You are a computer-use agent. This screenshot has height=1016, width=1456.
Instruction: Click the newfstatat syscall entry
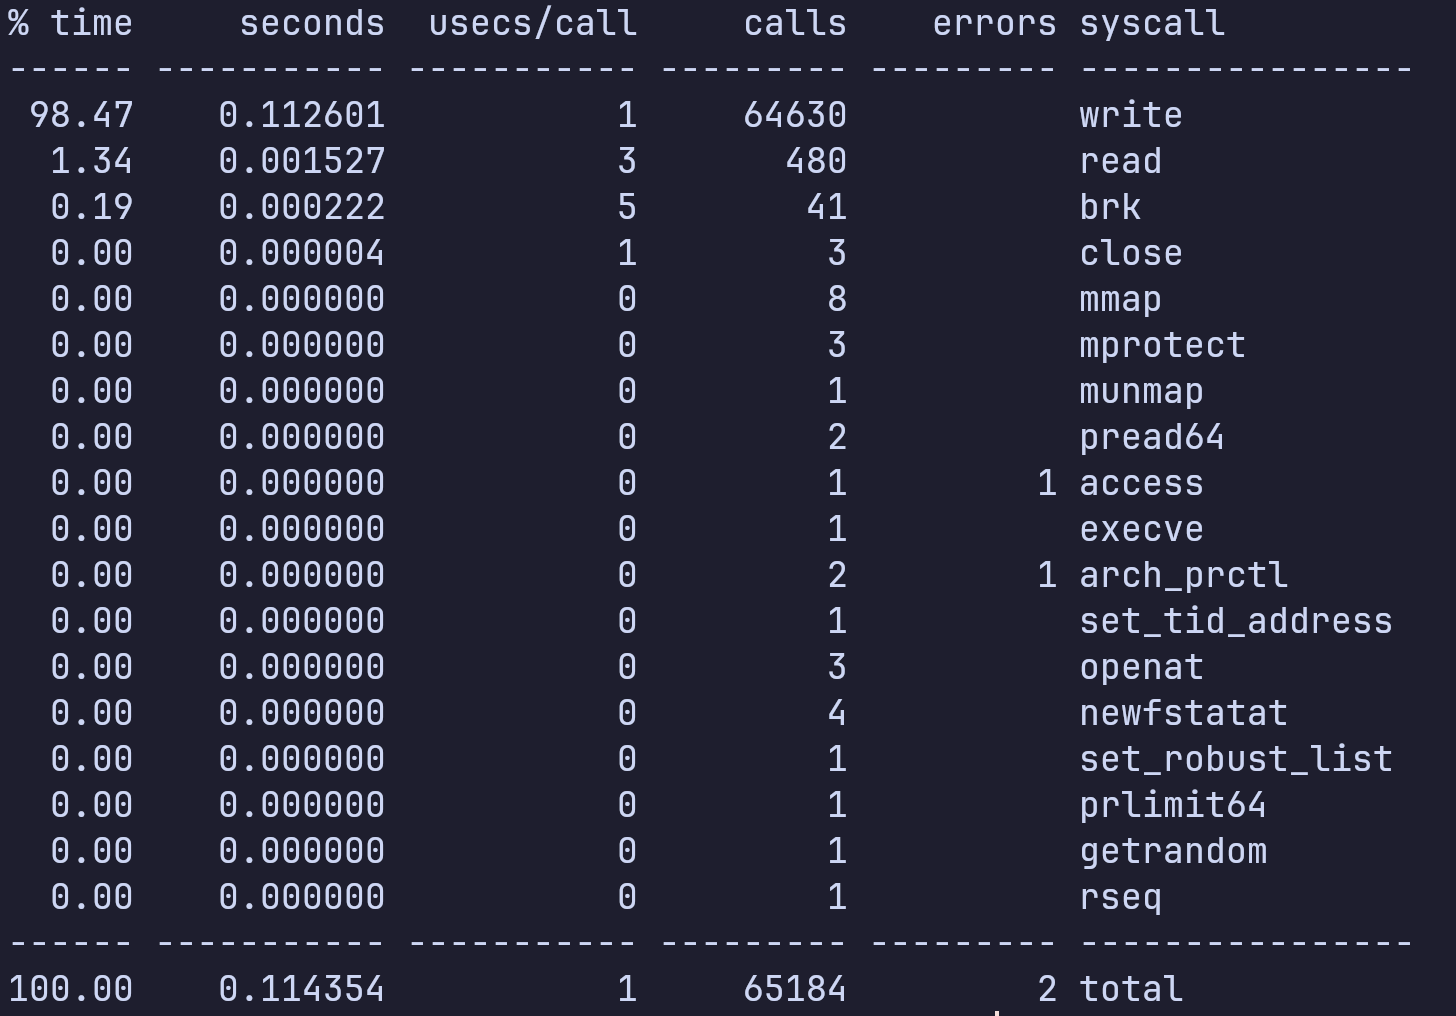(x=1184, y=713)
